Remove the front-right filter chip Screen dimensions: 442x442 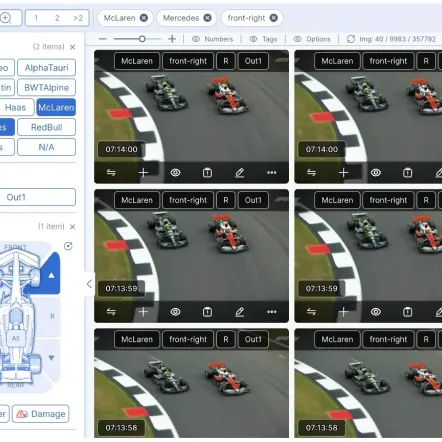coord(274,18)
